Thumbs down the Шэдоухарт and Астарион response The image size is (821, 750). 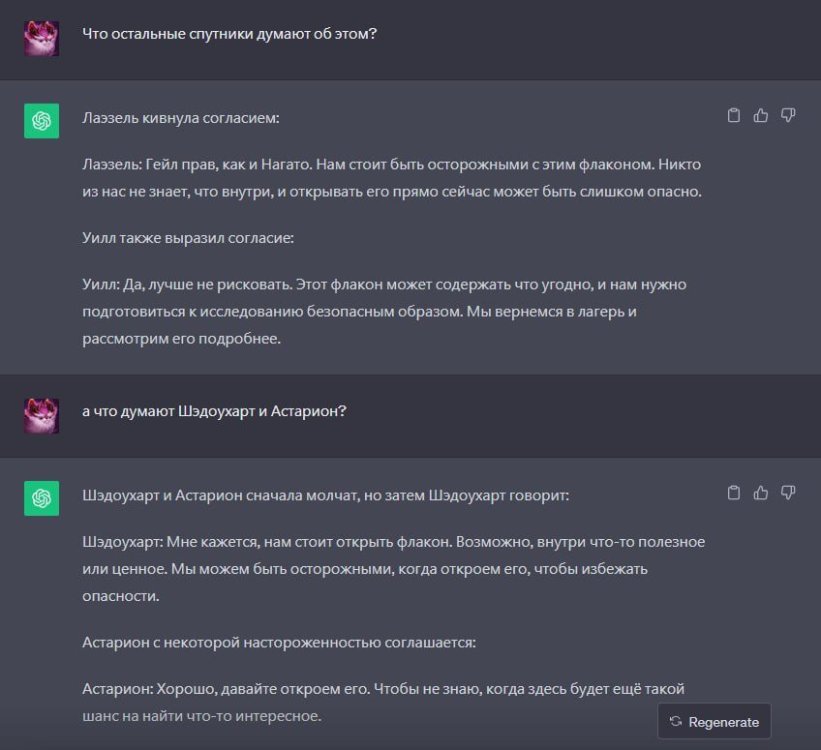pos(788,492)
